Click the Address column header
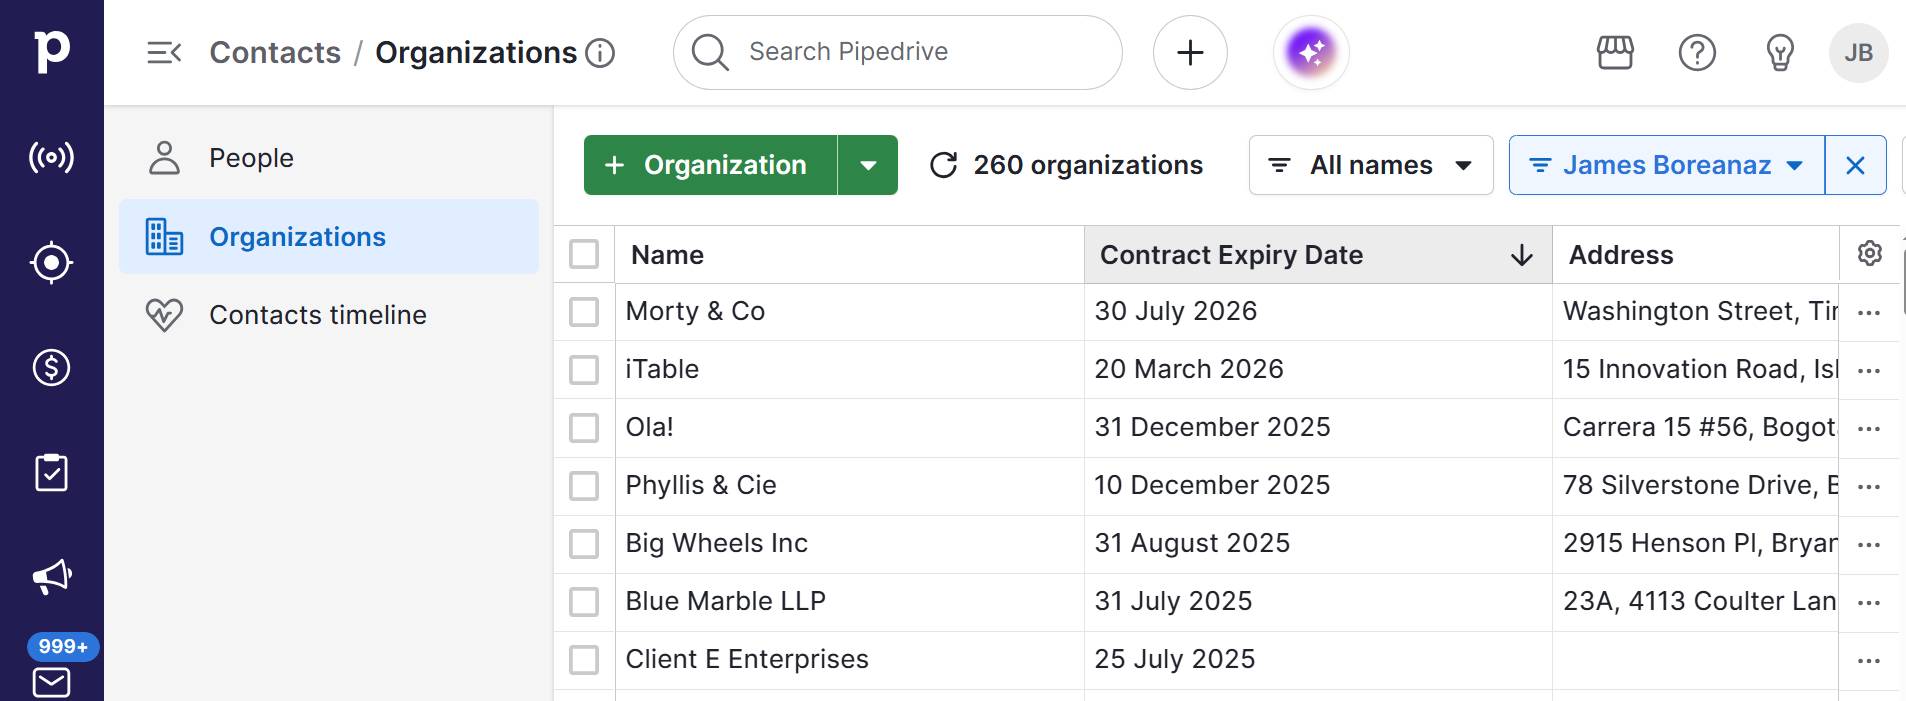 click(1695, 255)
